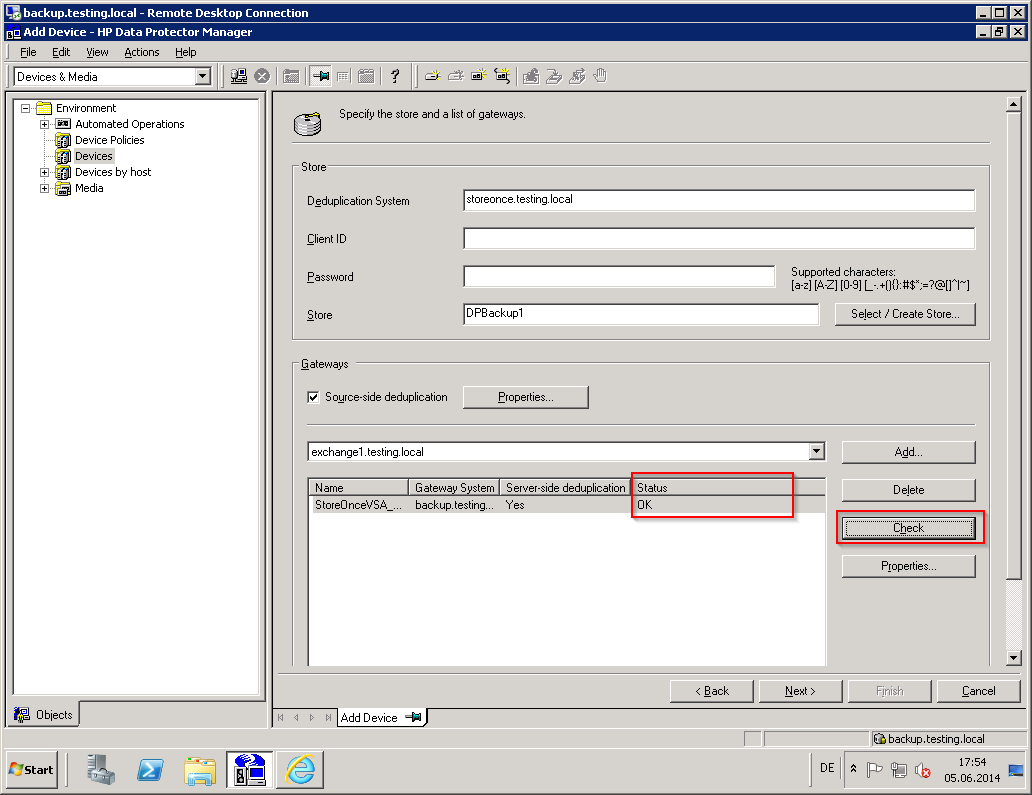
Task: Click the Cell Manager connect toolbar icon
Action: pyautogui.click(x=239, y=76)
